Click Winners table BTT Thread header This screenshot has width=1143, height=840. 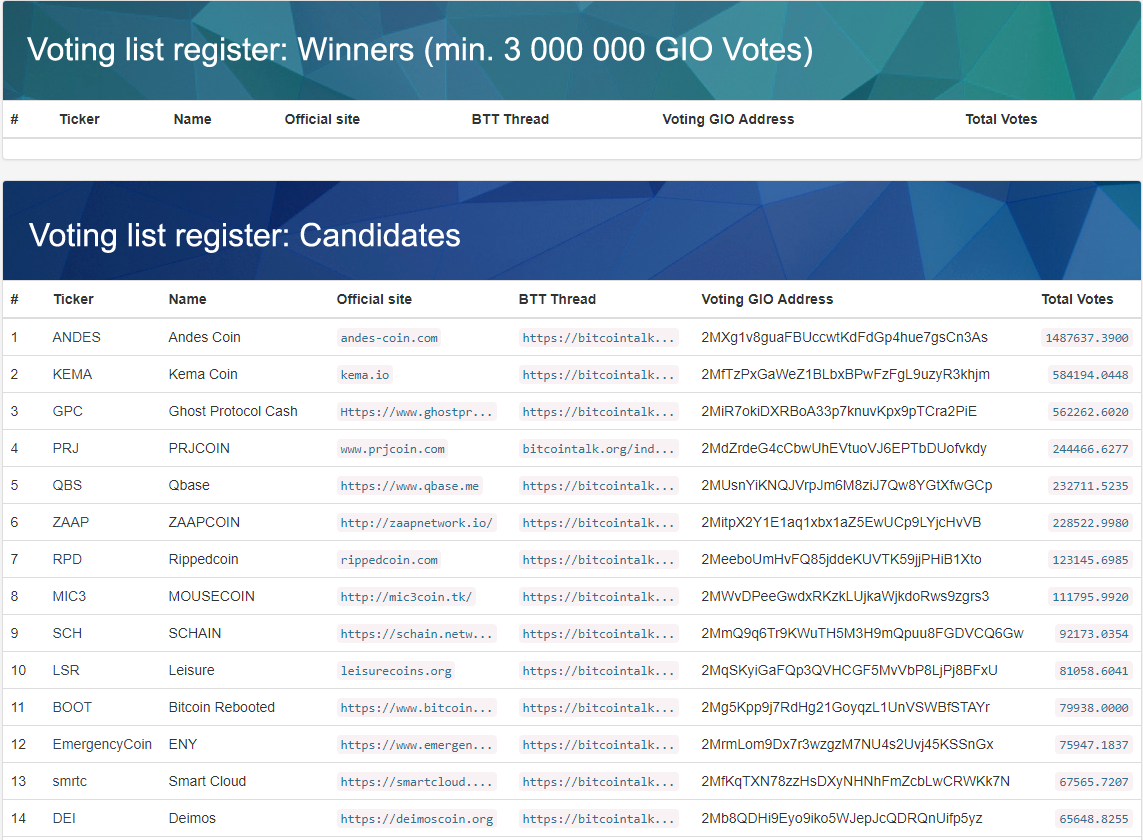click(510, 119)
